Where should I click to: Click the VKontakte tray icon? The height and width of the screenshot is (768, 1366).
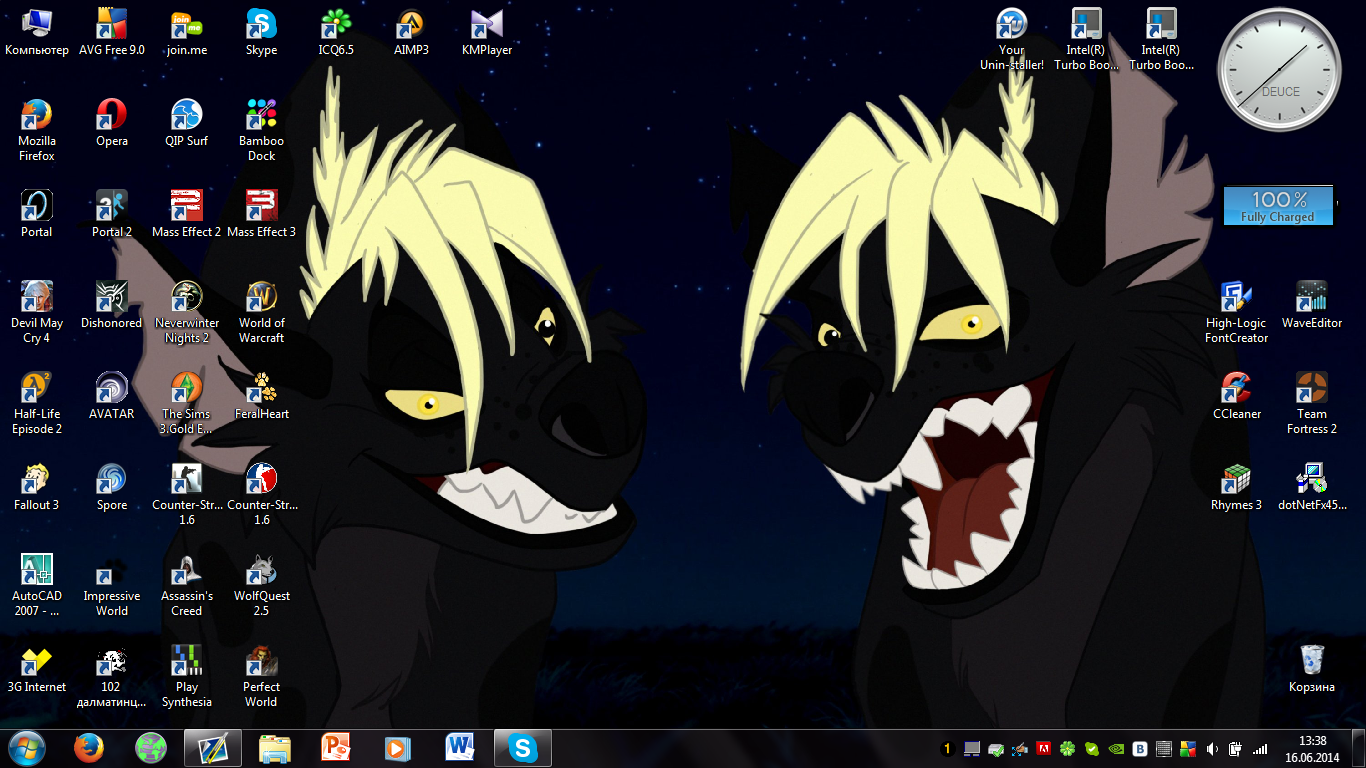click(1140, 749)
